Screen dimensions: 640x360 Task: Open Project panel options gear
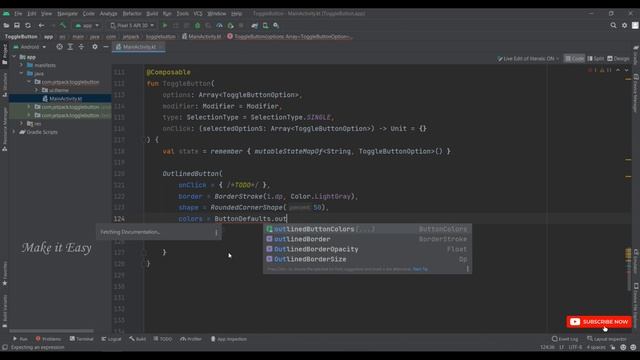point(95,47)
